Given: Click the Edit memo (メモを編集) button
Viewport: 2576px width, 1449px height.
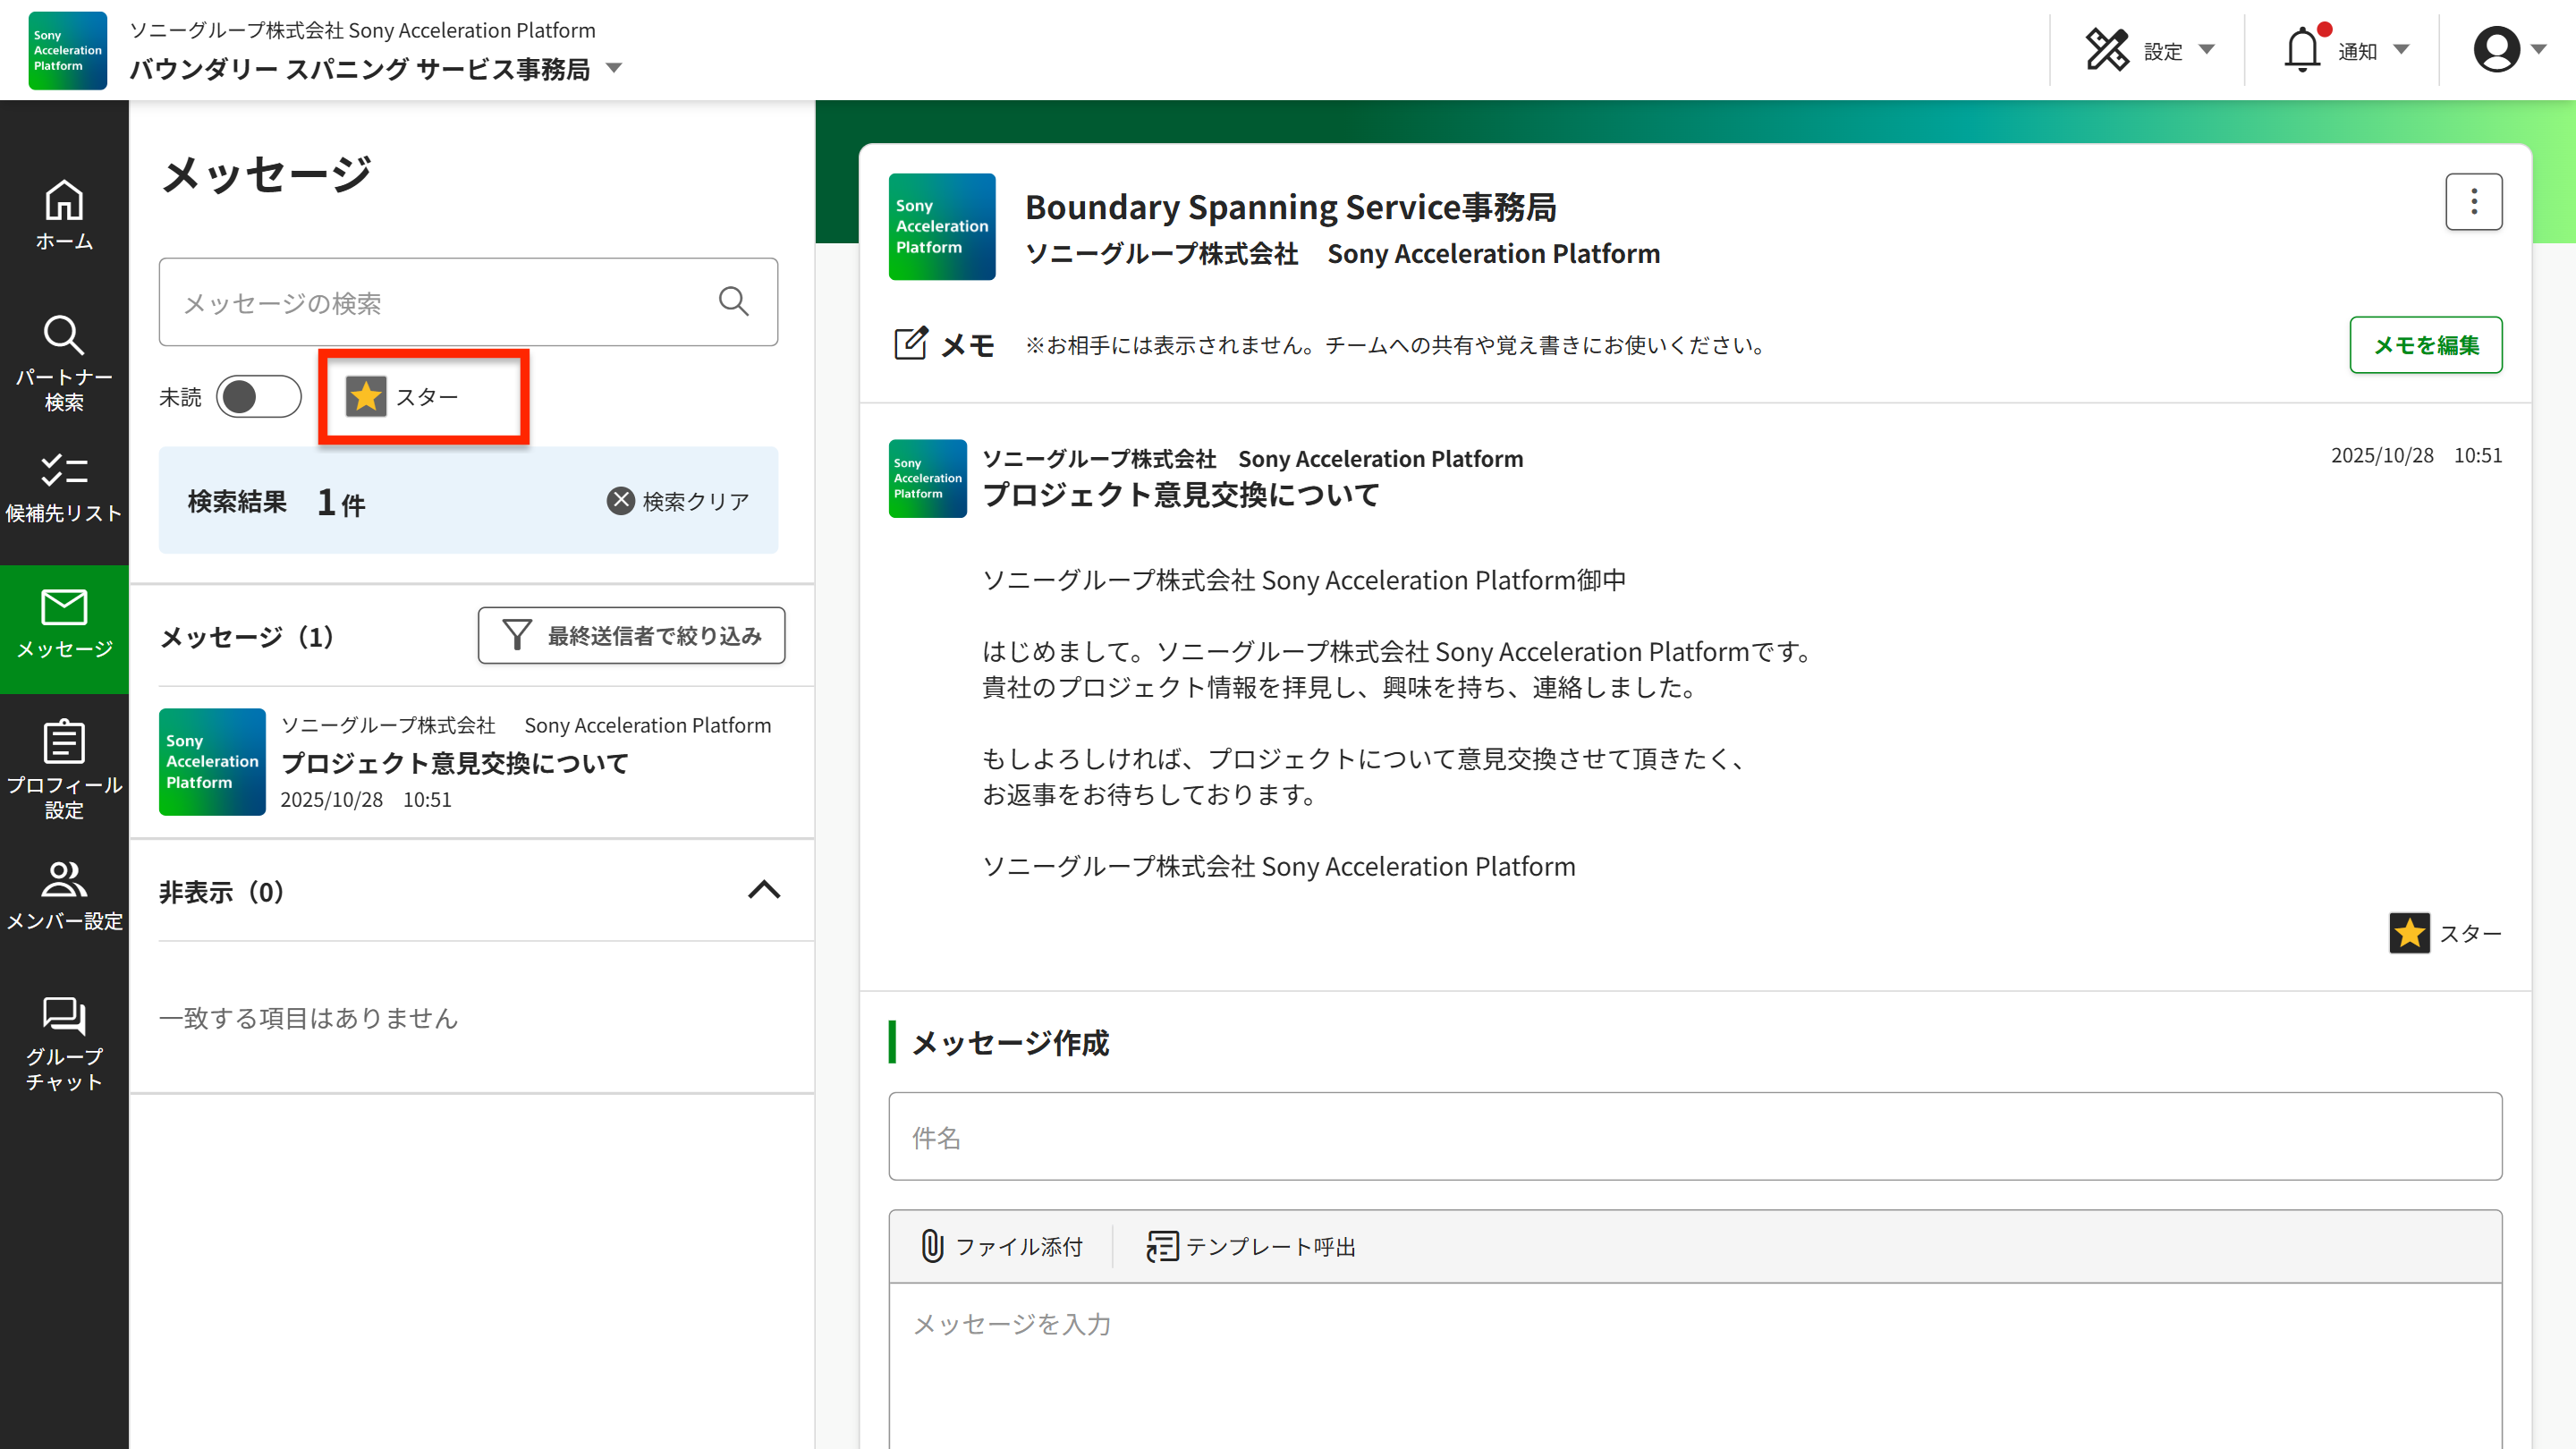Looking at the screenshot, I should pyautogui.click(x=2425, y=345).
